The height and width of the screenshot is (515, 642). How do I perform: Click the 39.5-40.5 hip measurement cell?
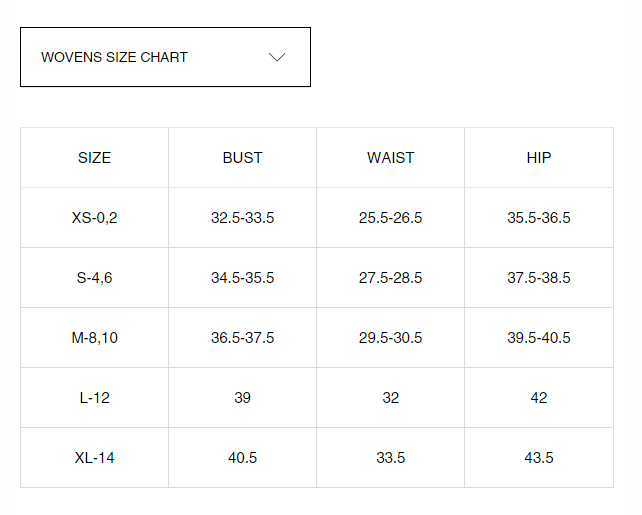pos(539,338)
